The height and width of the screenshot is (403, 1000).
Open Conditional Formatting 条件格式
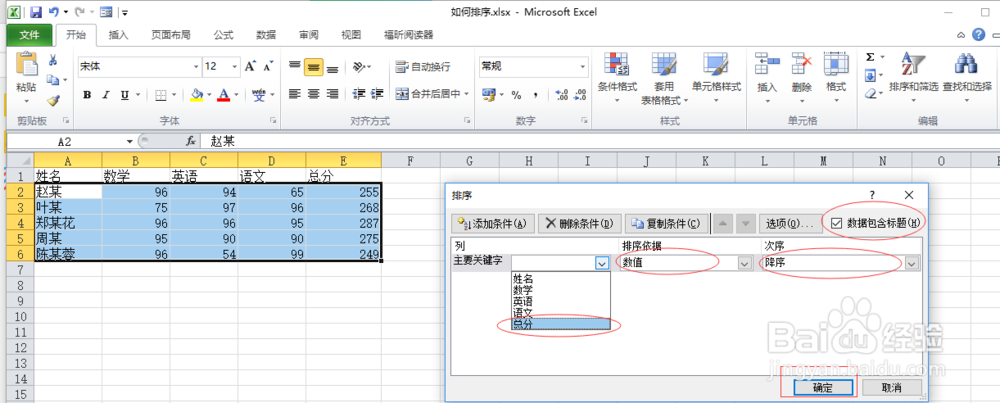click(617, 78)
